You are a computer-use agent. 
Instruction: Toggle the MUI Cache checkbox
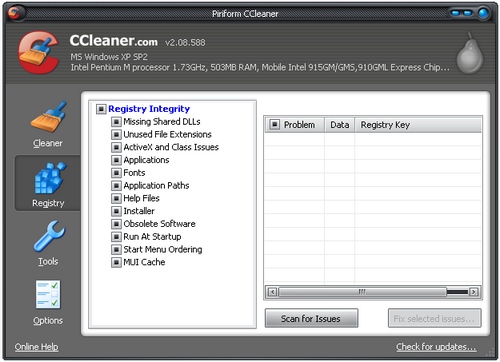tap(116, 262)
